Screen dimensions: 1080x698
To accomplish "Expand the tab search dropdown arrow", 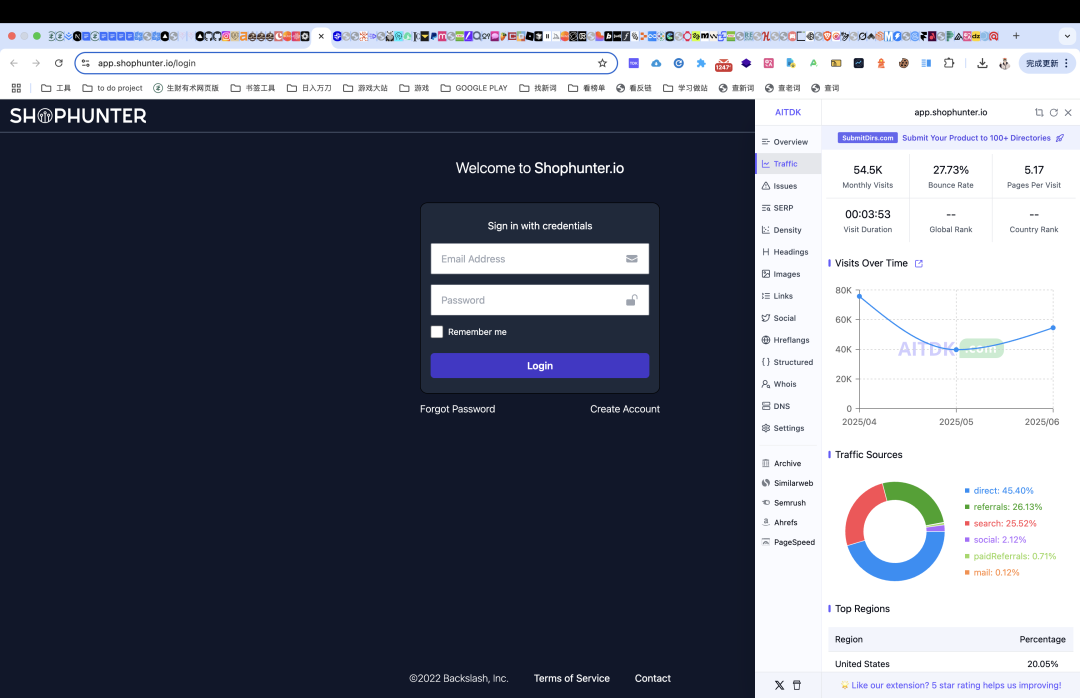I will pos(1068,36).
